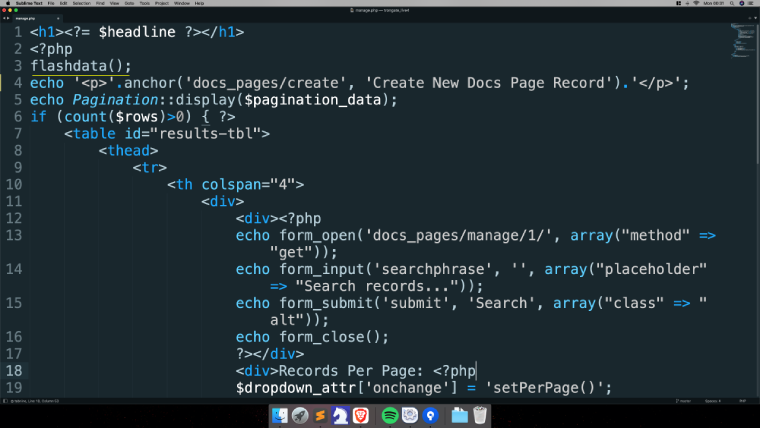Click 'count($rows)' on line 6
Viewport: 760px width, 428px height.
click(115, 117)
